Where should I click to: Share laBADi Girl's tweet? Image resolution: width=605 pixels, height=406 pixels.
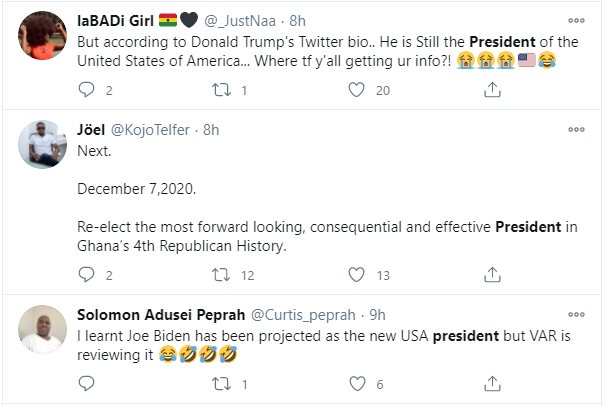[x=492, y=90]
